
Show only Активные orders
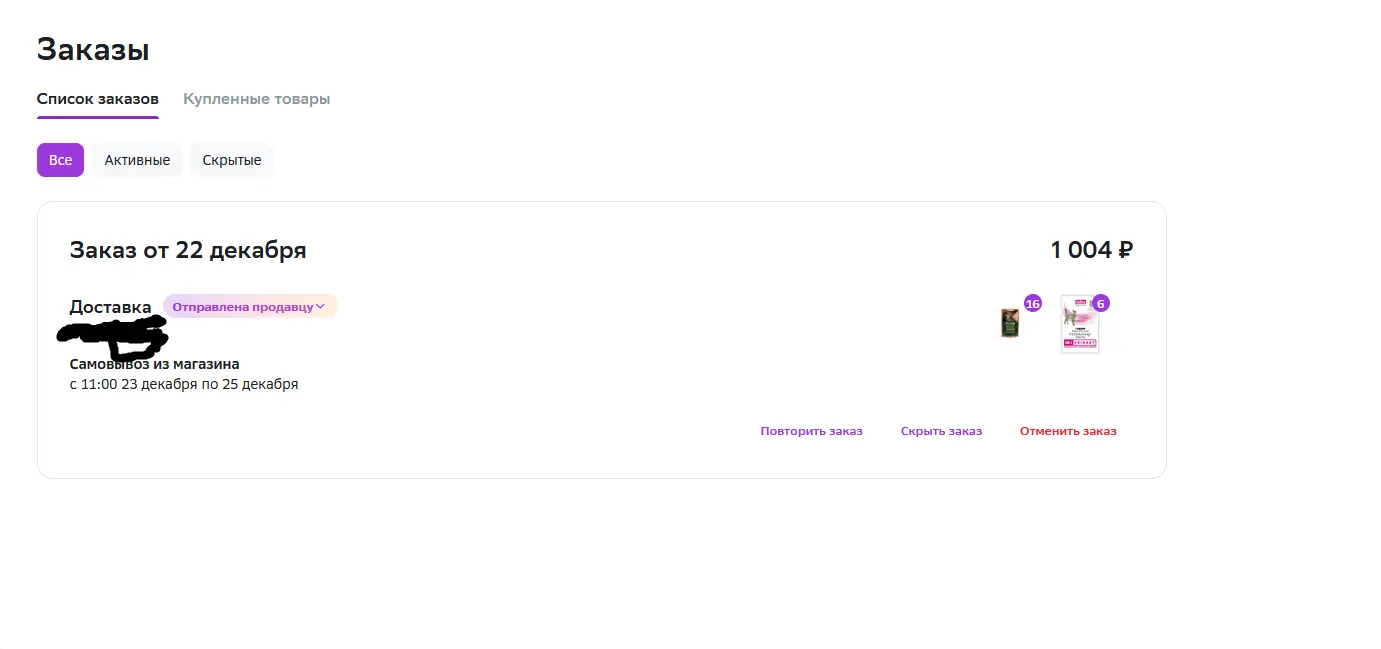[x=137, y=160]
